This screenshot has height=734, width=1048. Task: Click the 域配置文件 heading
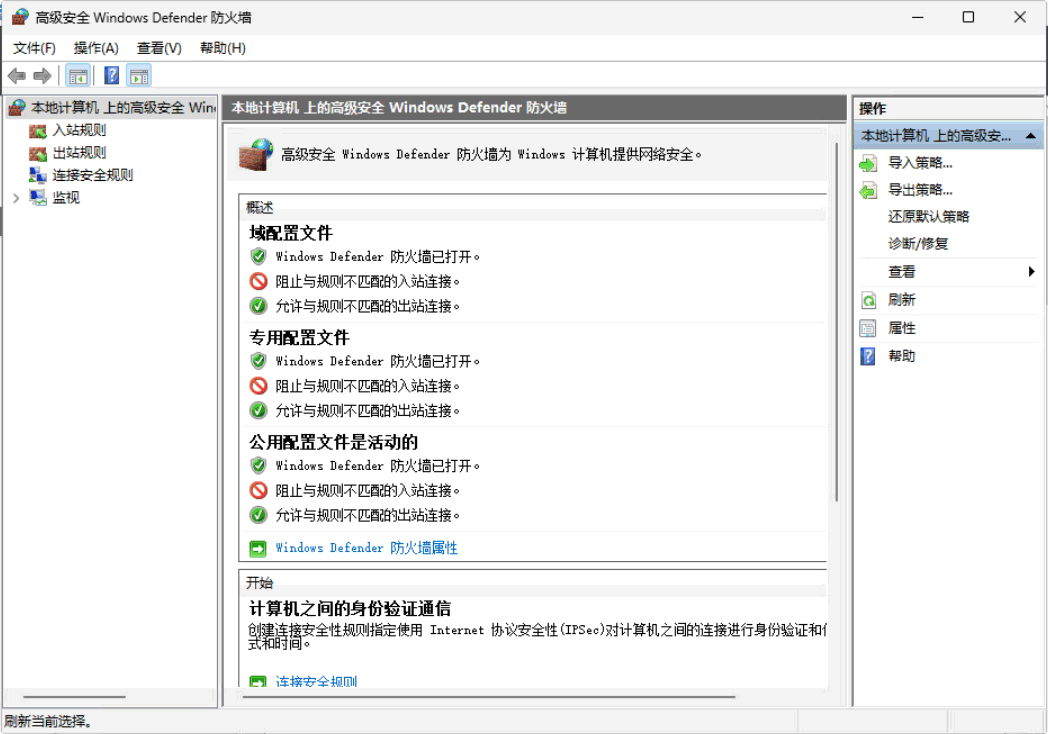[291, 233]
